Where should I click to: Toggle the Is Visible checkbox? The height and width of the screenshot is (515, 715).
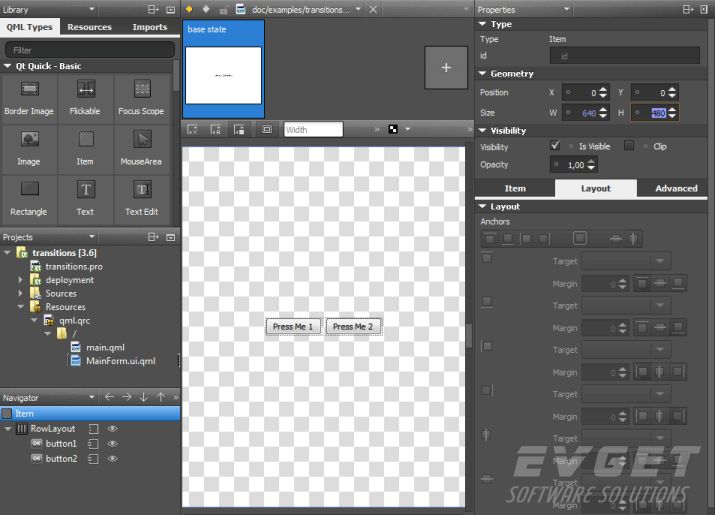[555, 146]
